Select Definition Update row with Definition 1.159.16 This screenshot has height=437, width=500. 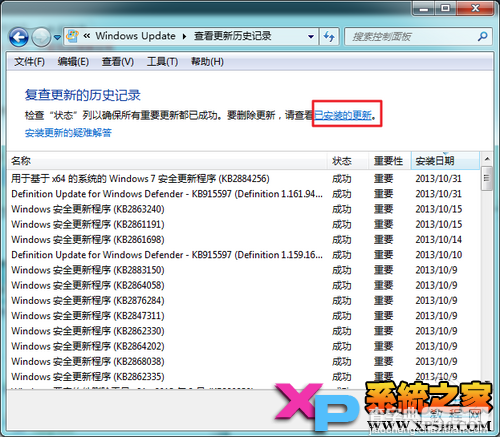click(243, 255)
